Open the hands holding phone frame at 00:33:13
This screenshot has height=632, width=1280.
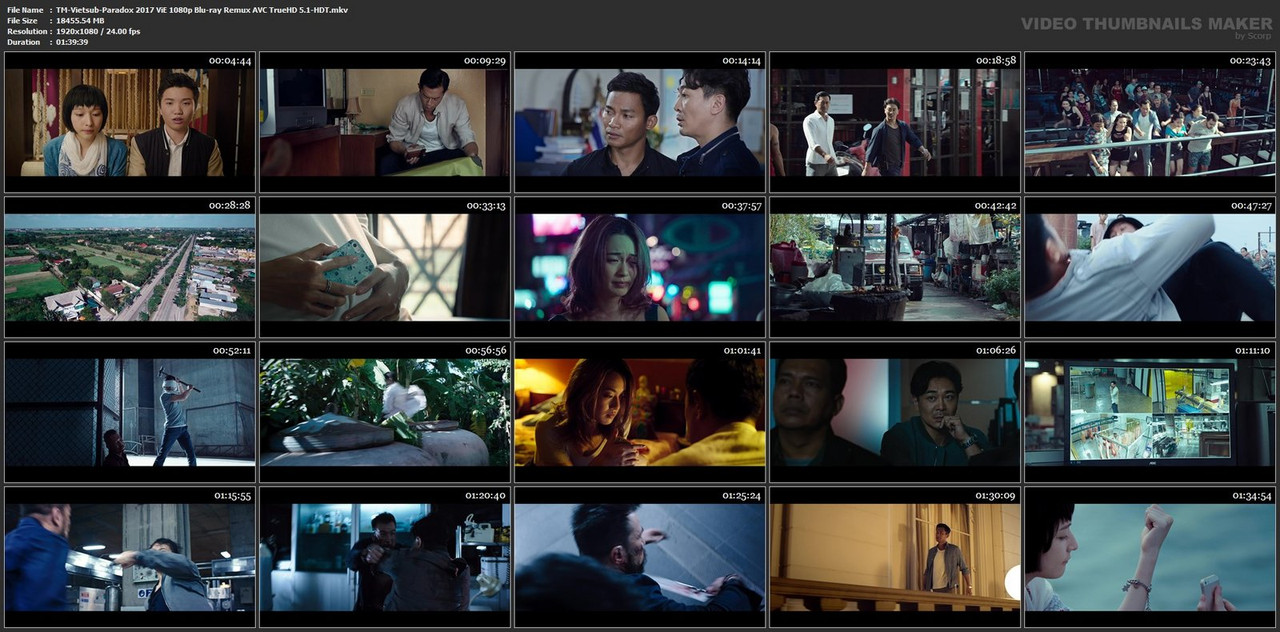click(x=385, y=267)
